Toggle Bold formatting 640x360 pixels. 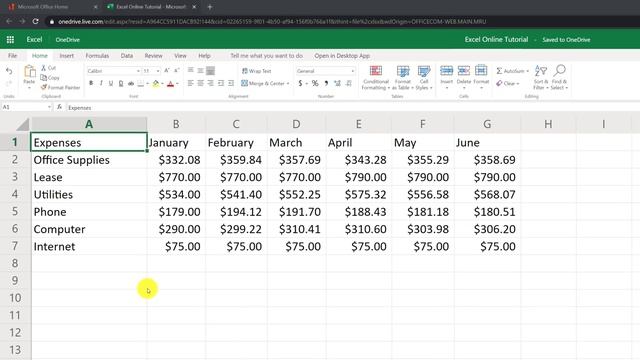tap(91, 83)
